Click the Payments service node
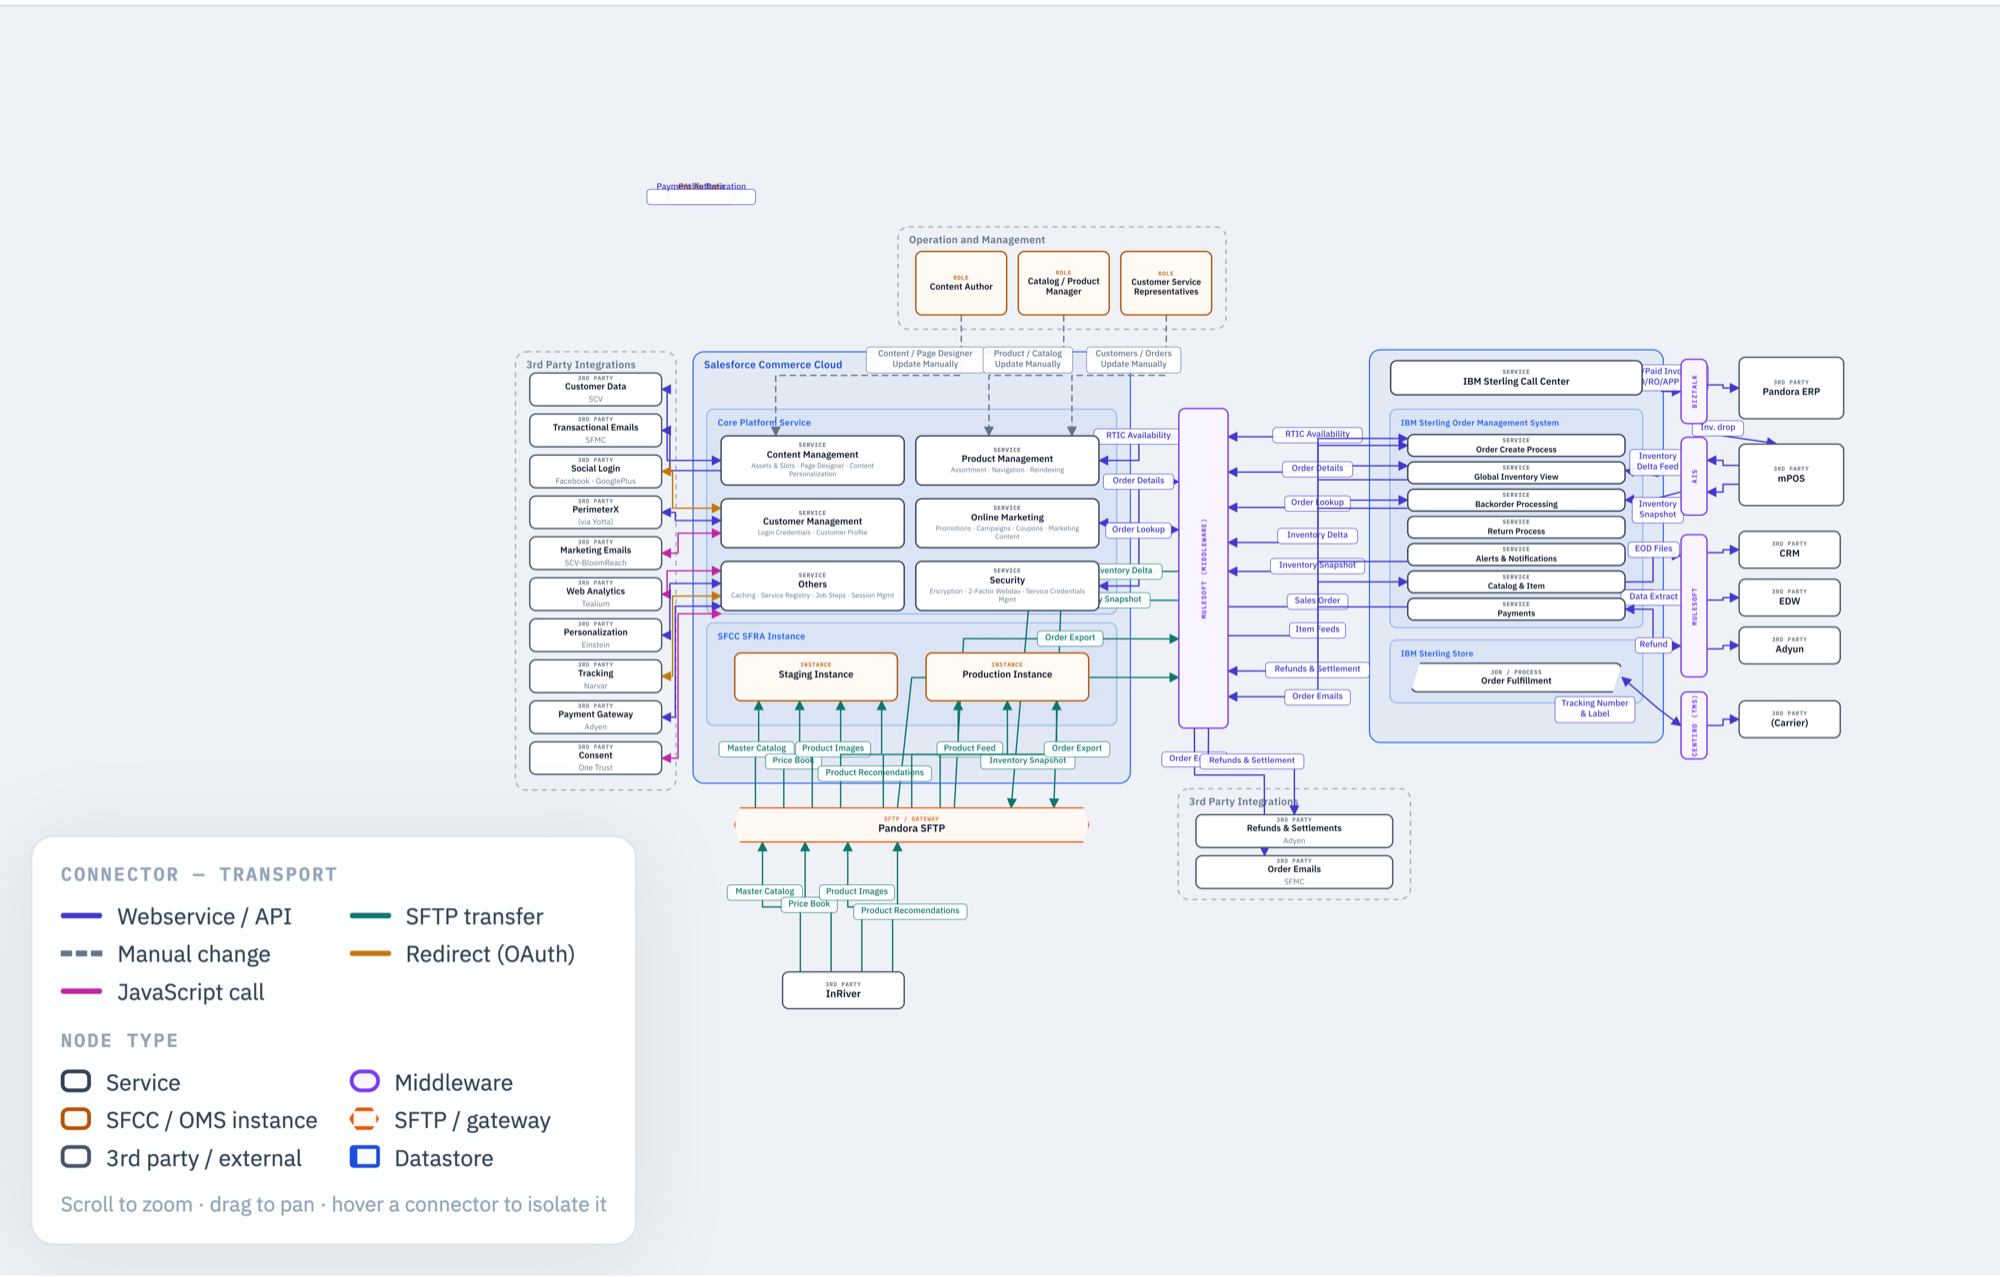2000x1277 pixels. 1516,609
